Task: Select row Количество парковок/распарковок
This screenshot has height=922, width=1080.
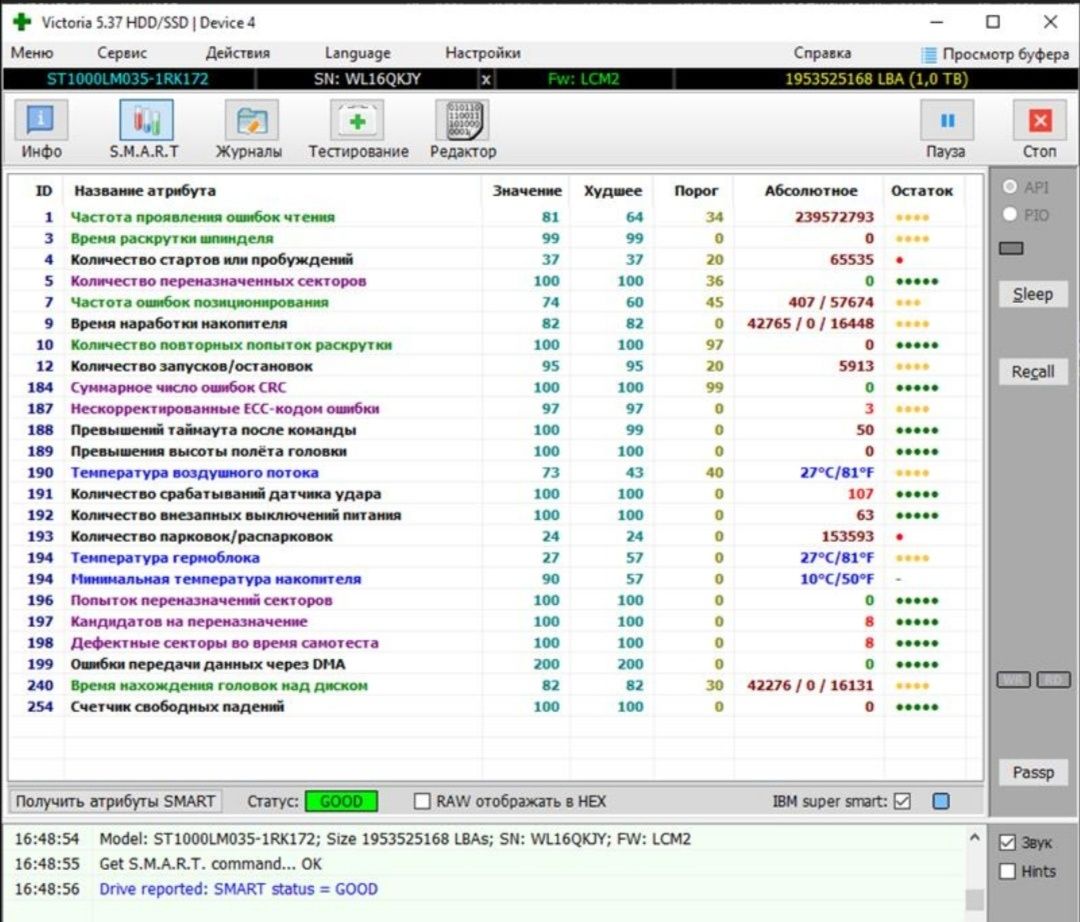Action: click(x=496, y=536)
